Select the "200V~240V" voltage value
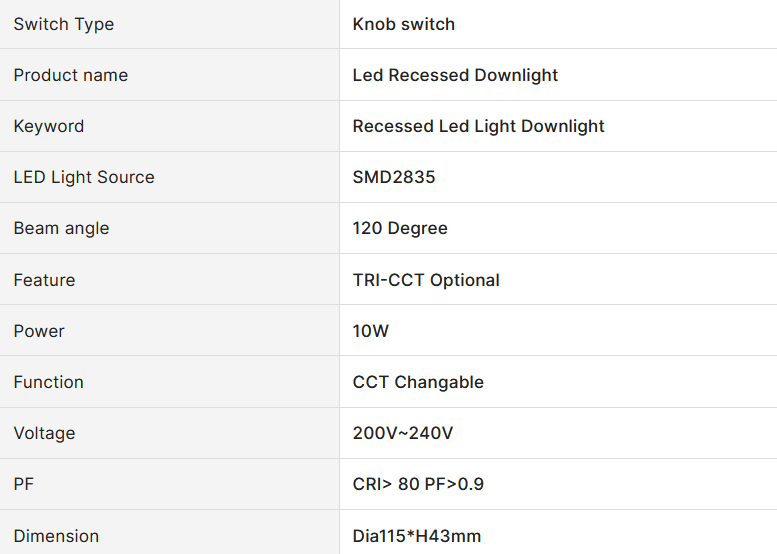The image size is (777, 554). coord(403,433)
